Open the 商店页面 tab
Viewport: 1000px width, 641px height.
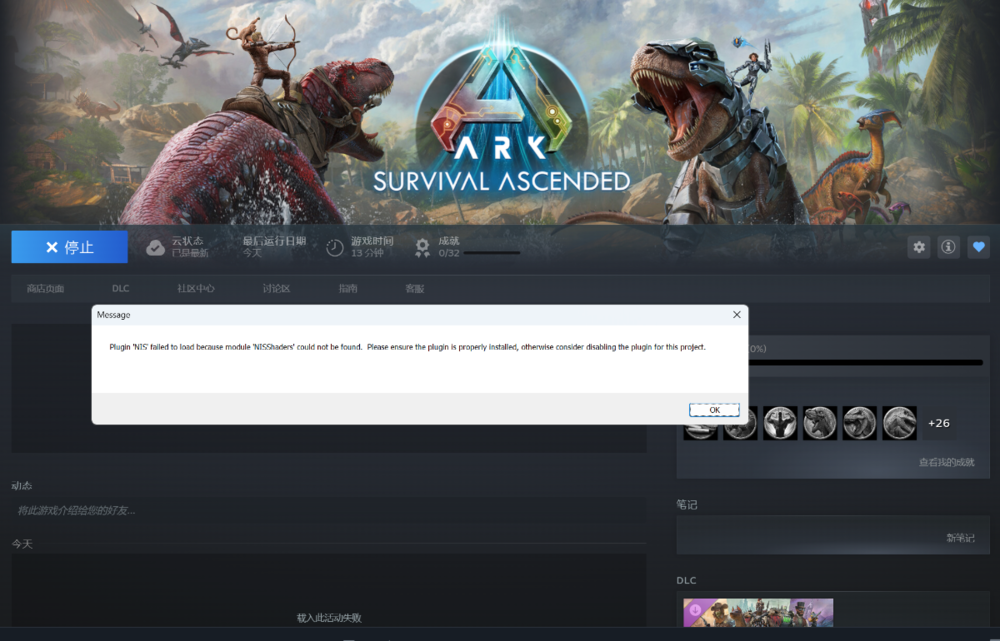coord(45,289)
